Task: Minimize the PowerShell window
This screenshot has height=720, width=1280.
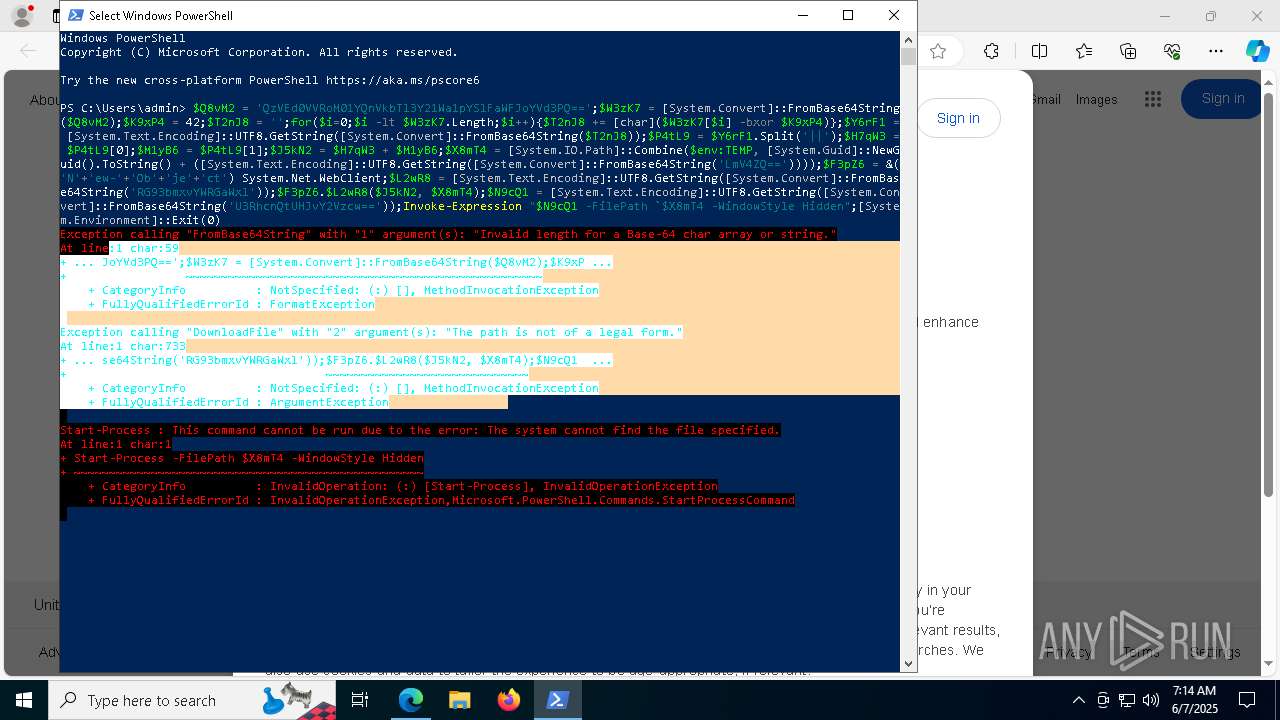Action: pyautogui.click(x=802, y=15)
